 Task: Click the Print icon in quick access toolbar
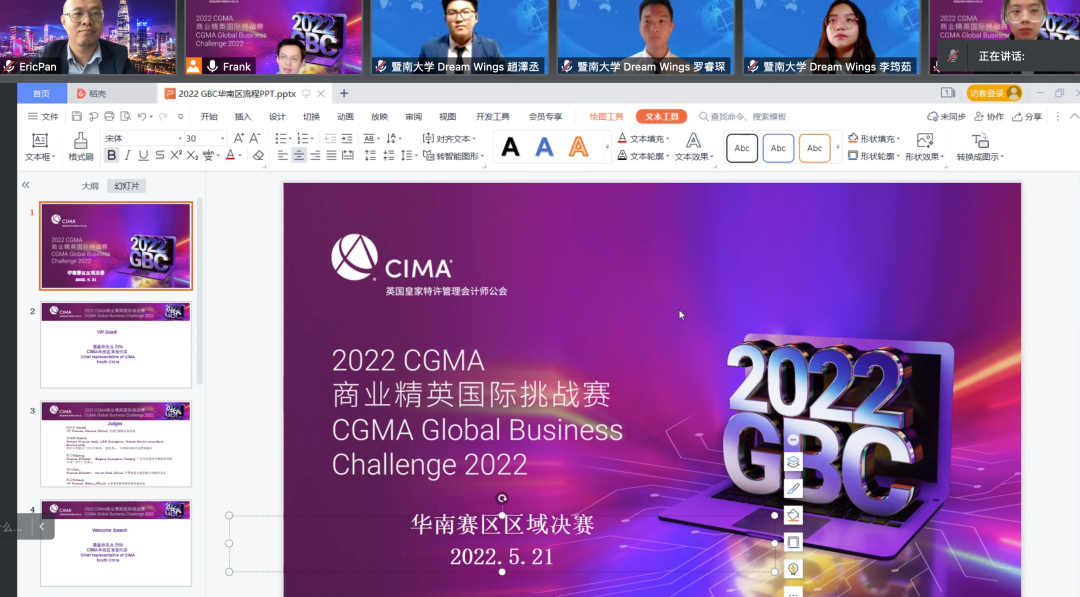109,116
